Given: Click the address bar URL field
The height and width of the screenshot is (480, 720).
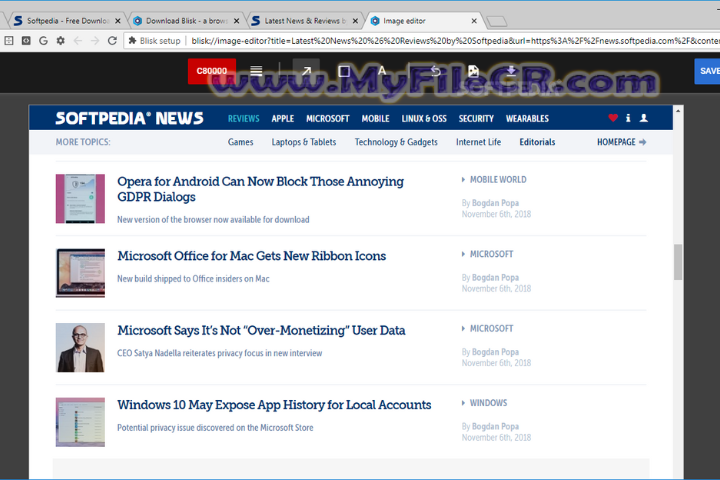Looking at the screenshot, I should point(455,41).
